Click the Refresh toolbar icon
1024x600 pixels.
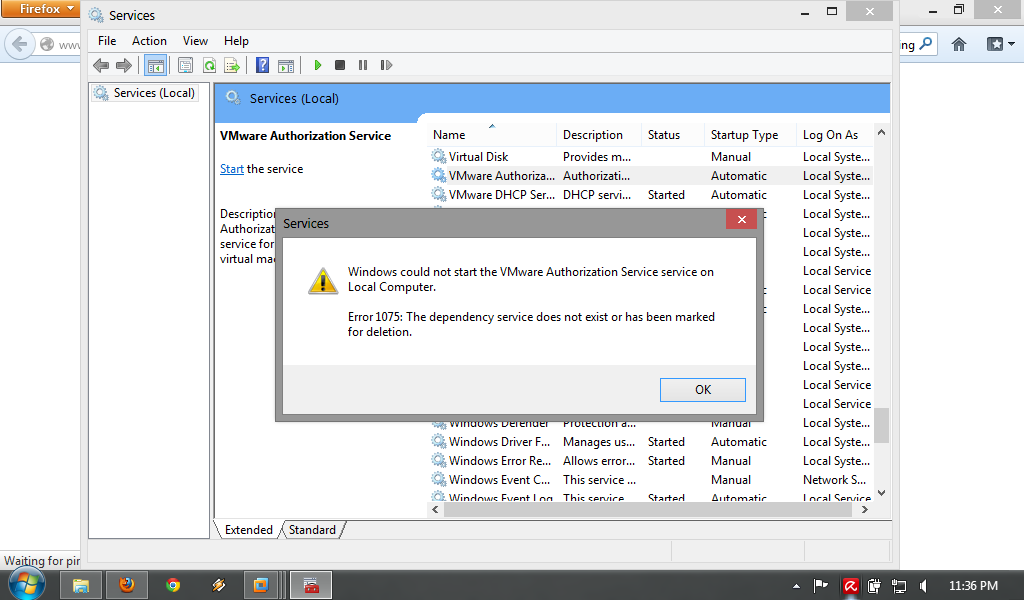click(209, 65)
